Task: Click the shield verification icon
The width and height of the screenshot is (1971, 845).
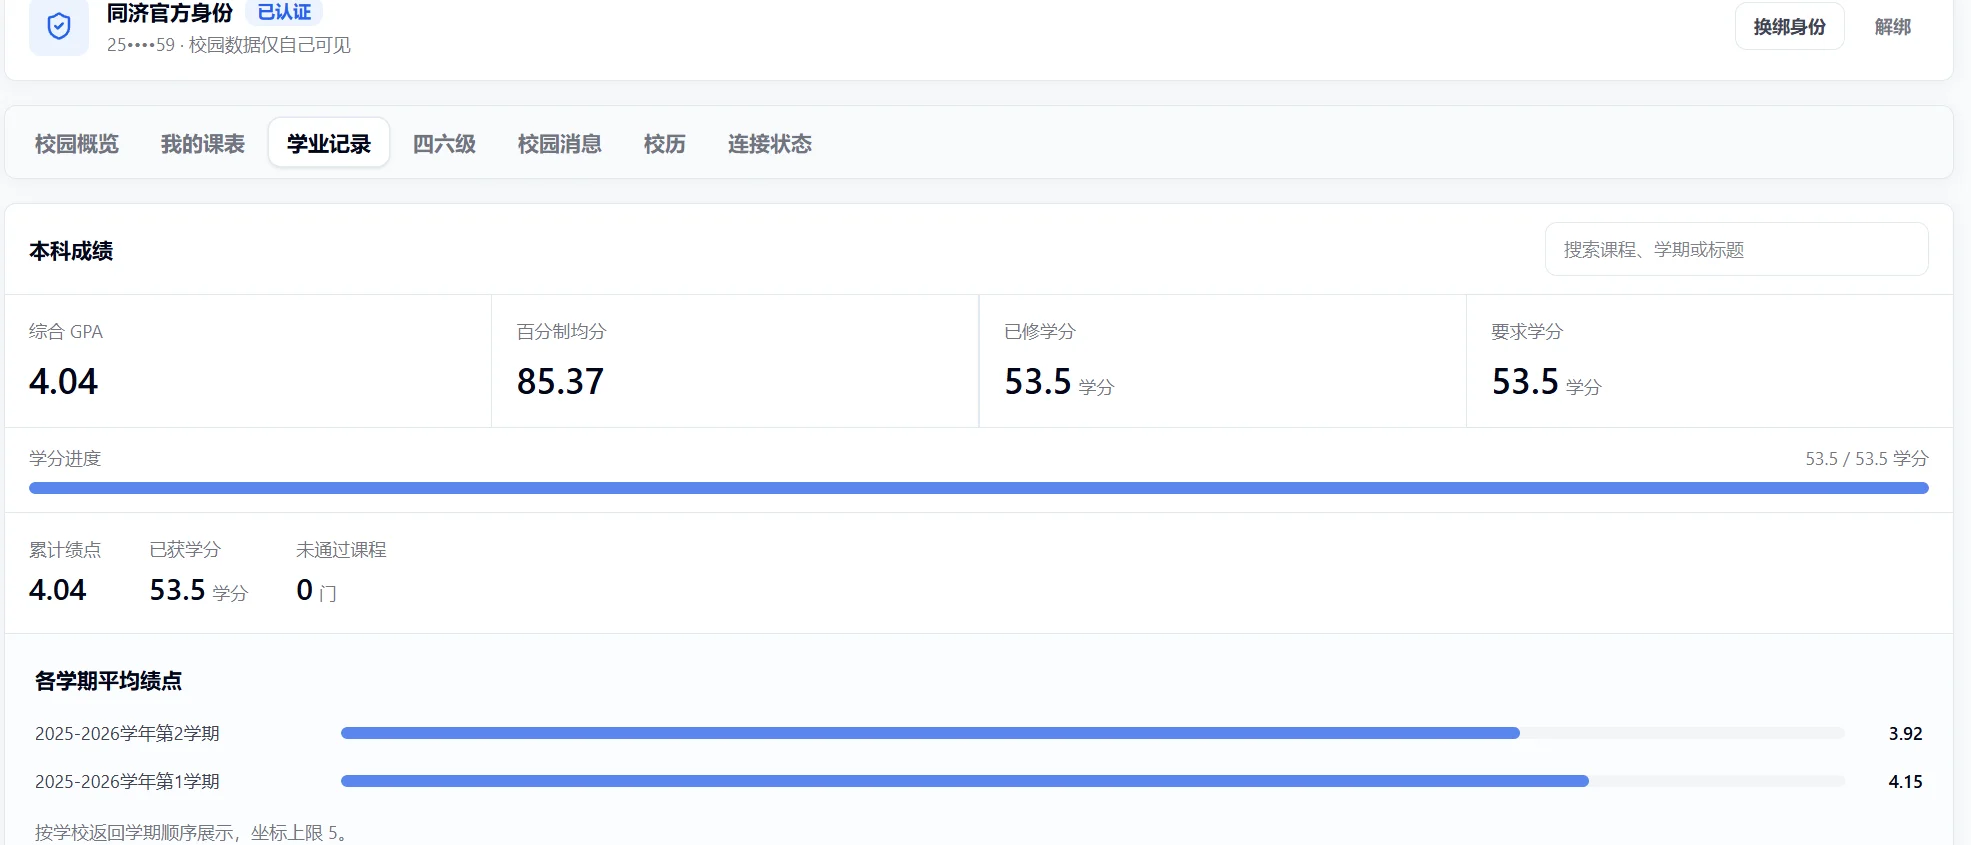Action: pos(59,26)
